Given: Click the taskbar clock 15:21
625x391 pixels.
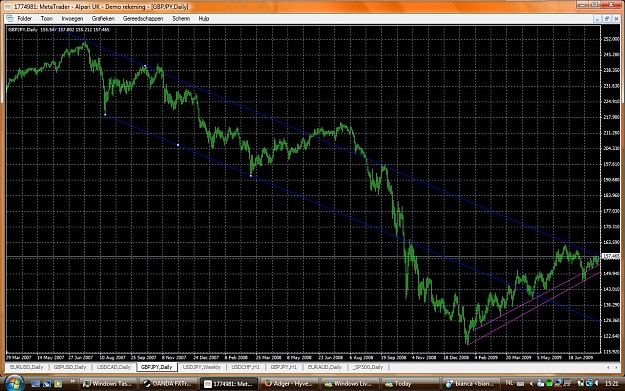Looking at the screenshot, I should coord(611,383).
